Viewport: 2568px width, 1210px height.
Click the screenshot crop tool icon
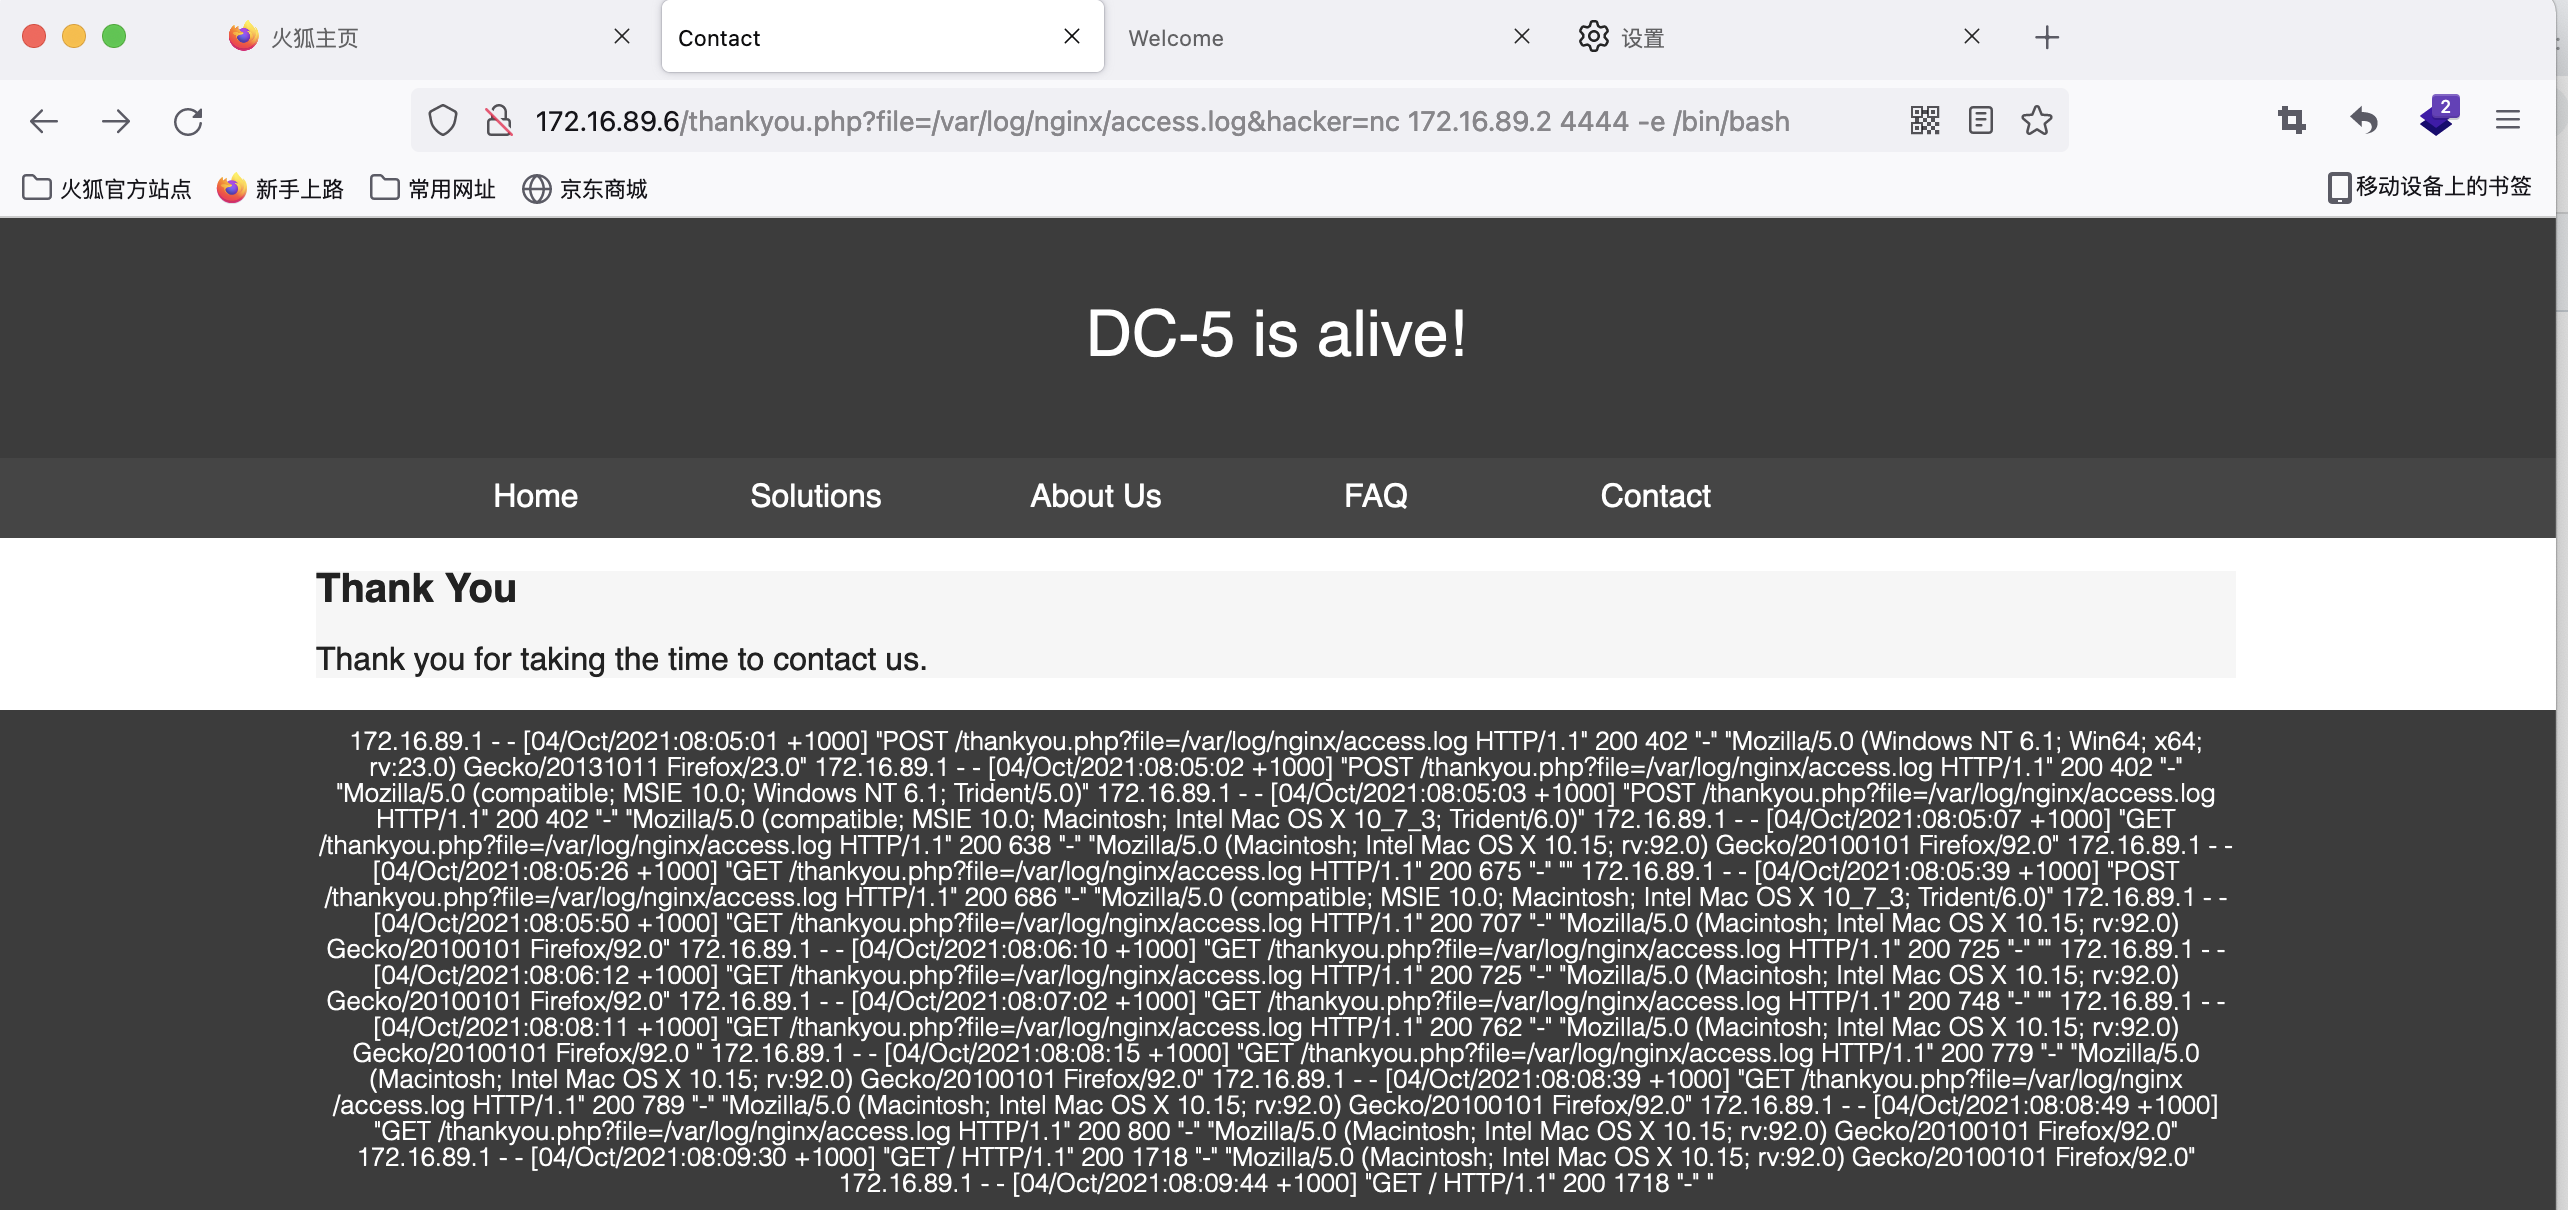pos(2291,121)
